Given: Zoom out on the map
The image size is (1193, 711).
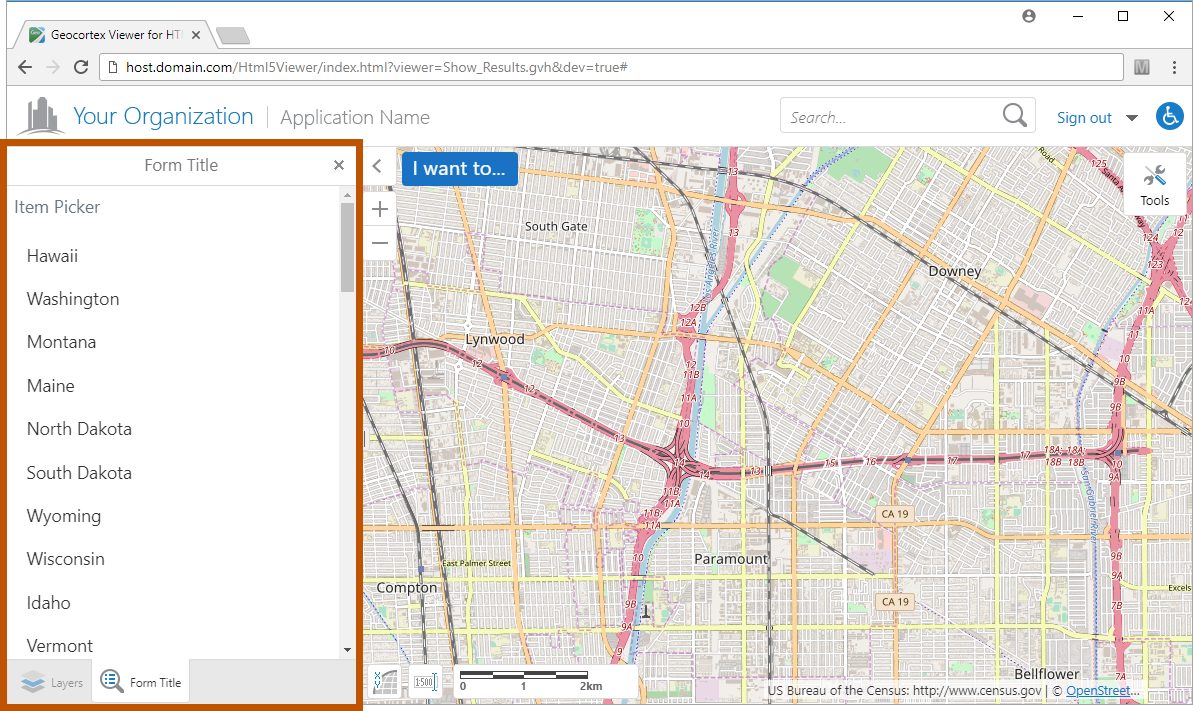Looking at the screenshot, I should point(380,242).
